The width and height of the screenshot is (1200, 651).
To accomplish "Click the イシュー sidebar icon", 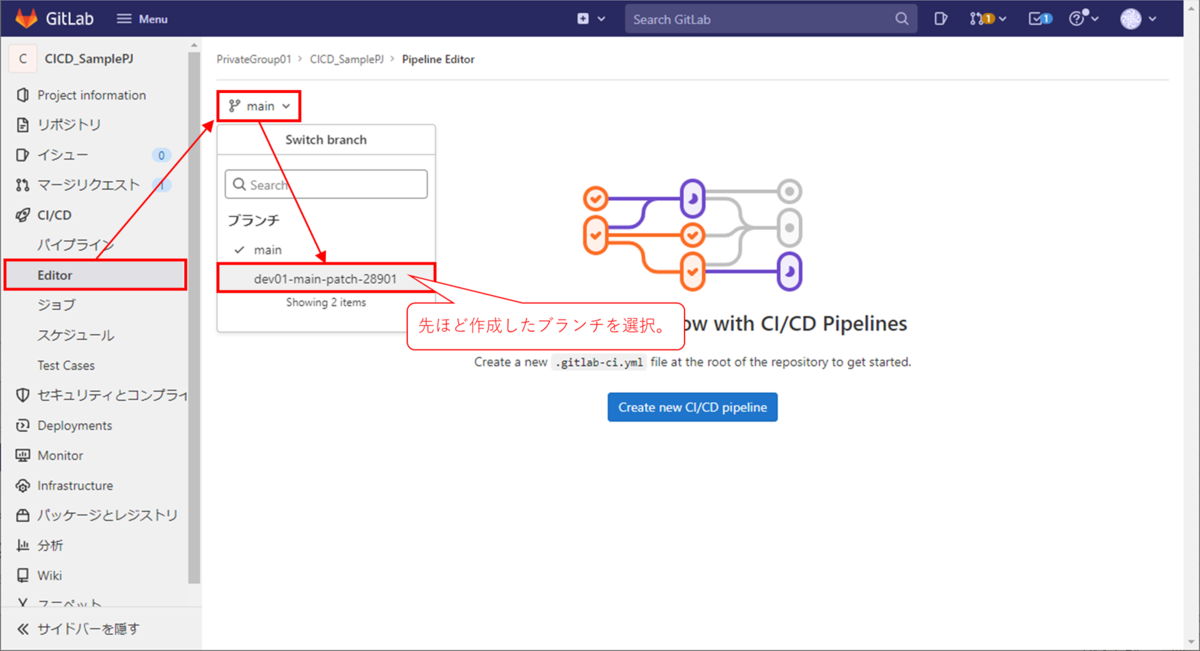I will (x=23, y=155).
